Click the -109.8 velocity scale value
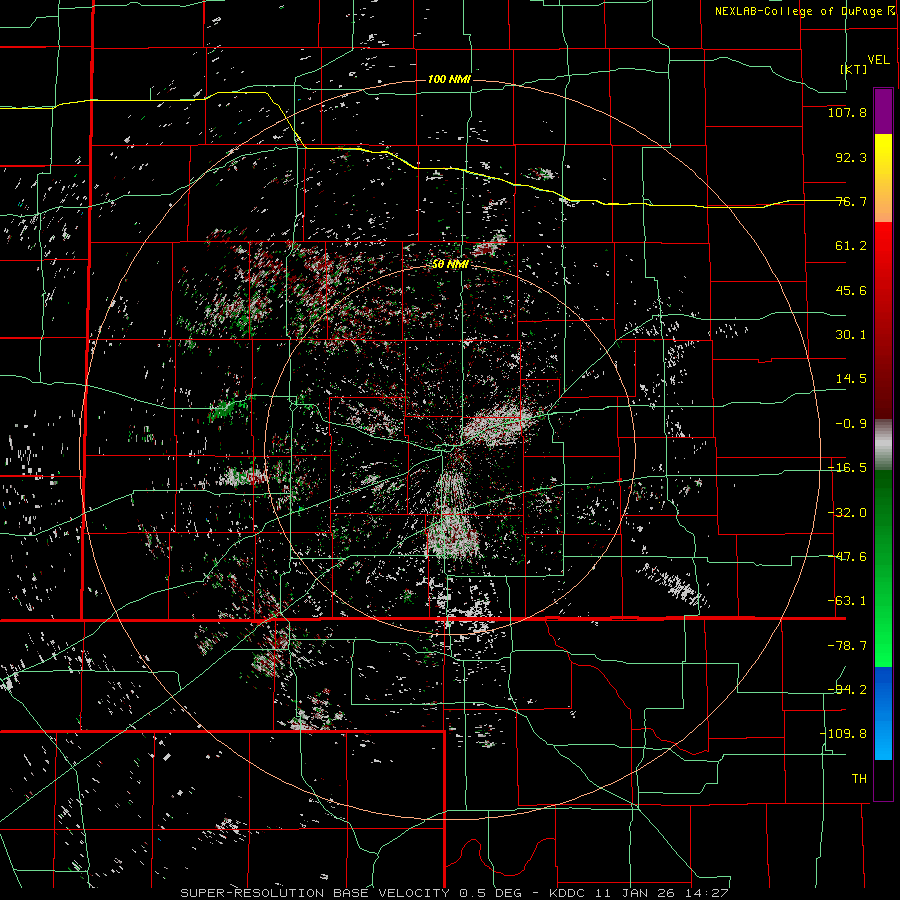Viewport: 900px width, 900px height. 844,734
